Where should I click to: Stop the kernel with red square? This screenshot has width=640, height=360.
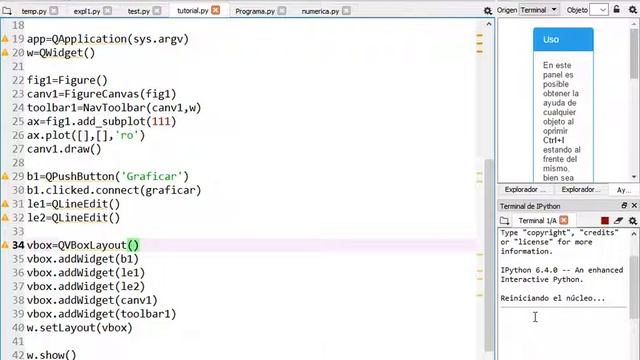point(605,221)
